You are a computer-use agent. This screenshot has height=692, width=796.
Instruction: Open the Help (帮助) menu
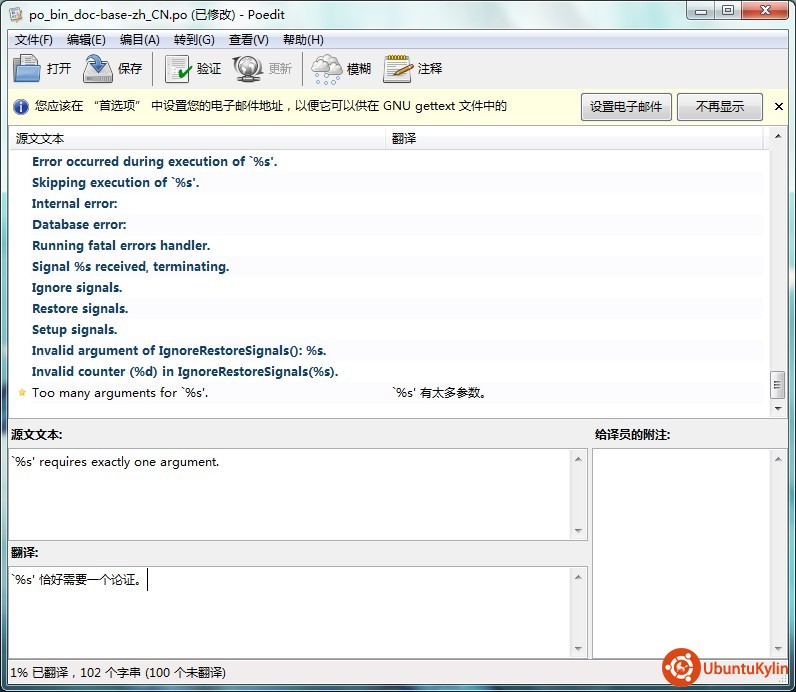click(303, 40)
